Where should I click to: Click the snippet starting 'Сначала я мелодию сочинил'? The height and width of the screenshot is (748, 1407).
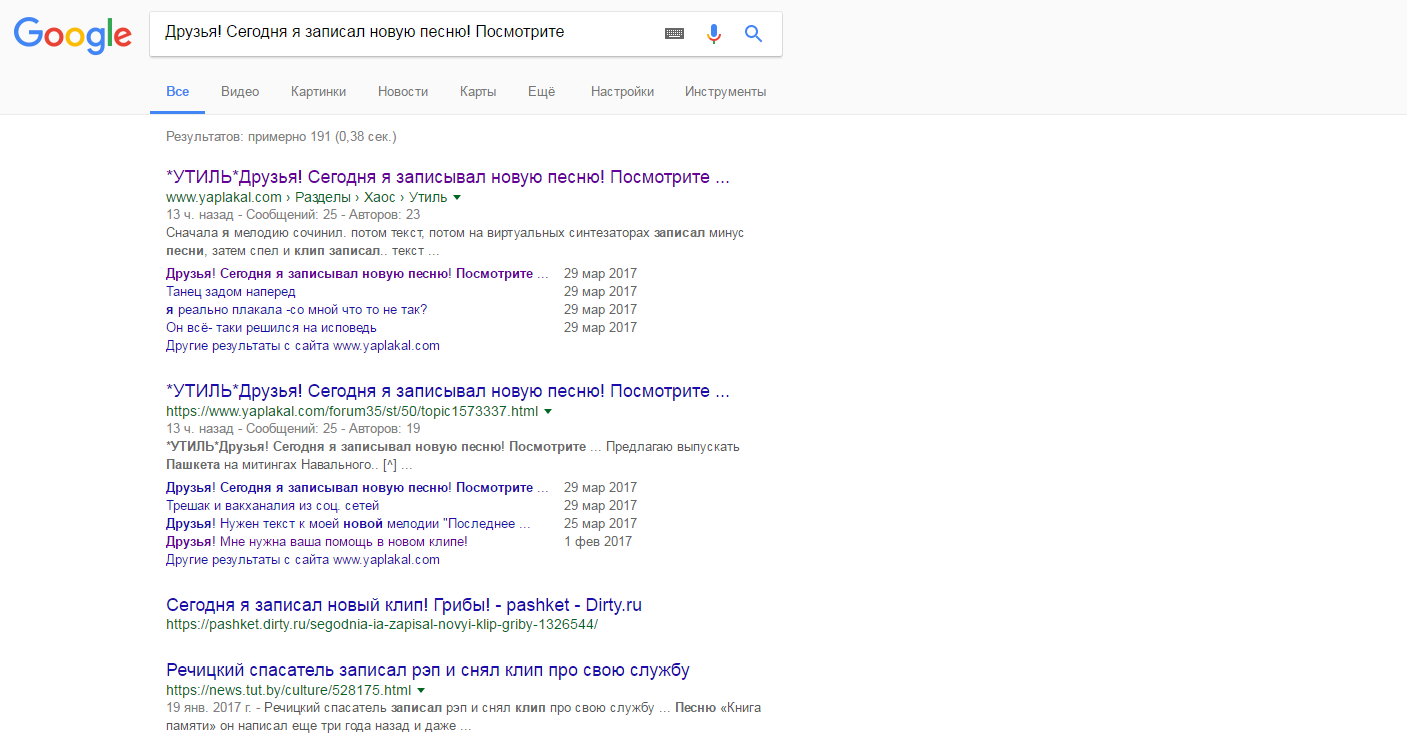point(455,242)
